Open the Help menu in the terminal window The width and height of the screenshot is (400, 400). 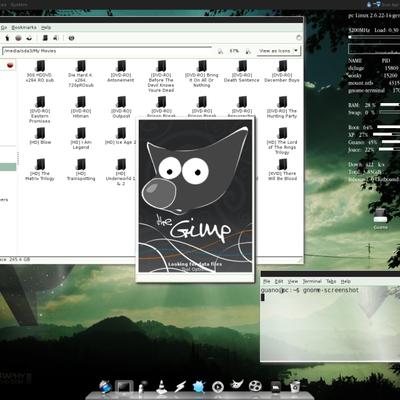click(346, 281)
